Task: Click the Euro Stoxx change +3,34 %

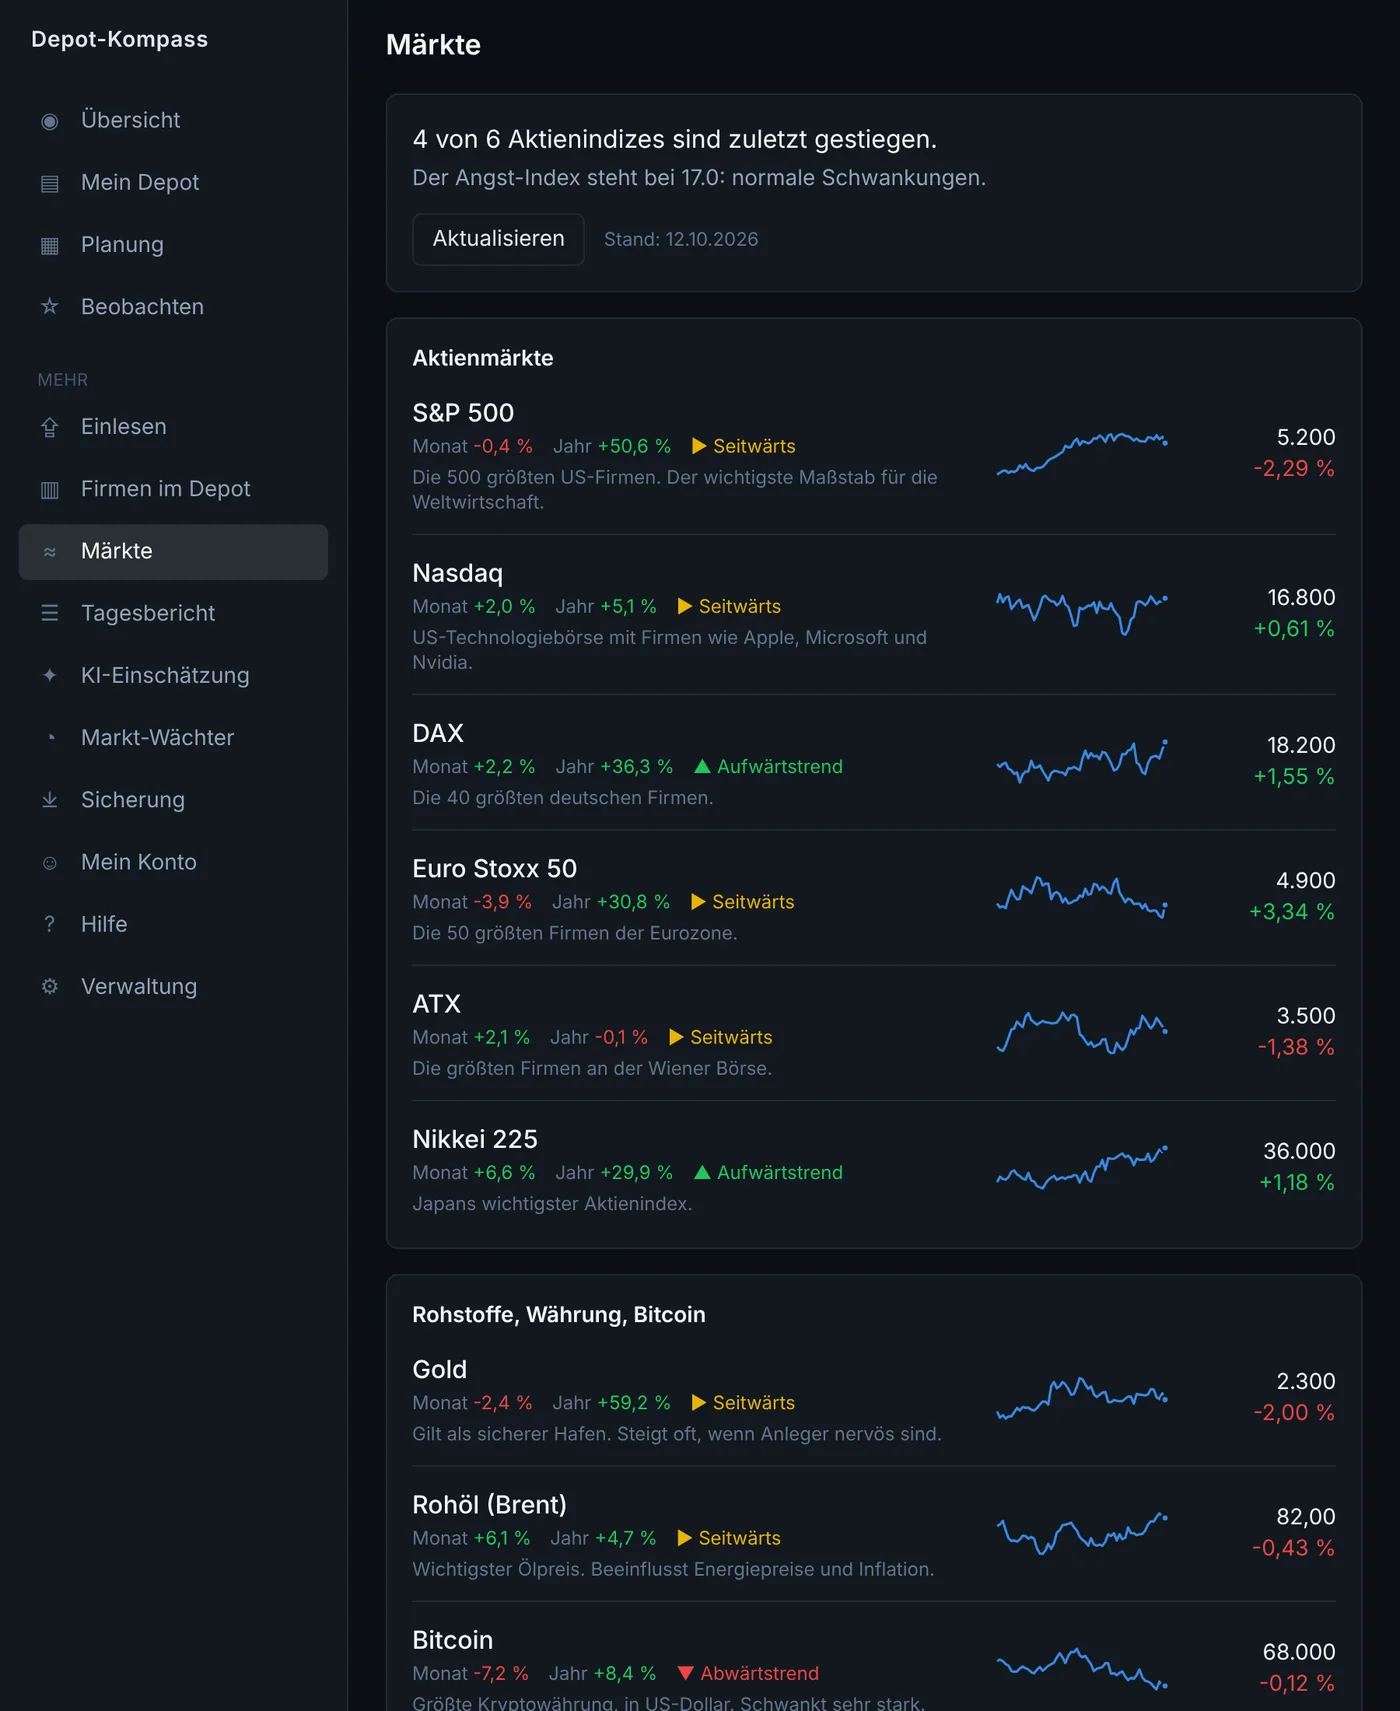Action: click(x=1292, y=911)
